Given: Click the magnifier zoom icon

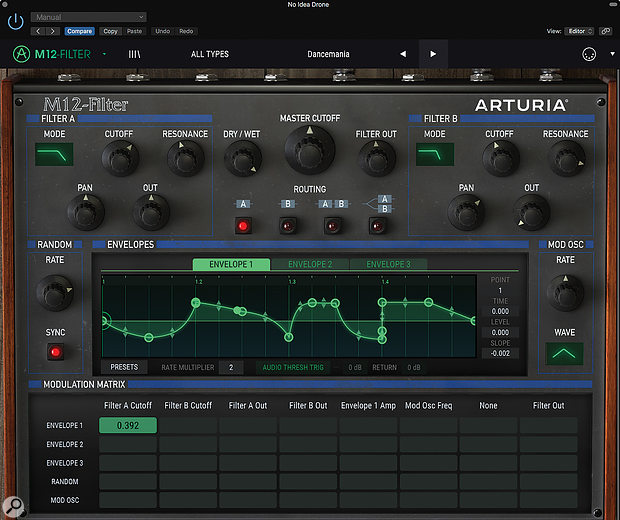Looking at the screenshot, I should tap(13, 506).
